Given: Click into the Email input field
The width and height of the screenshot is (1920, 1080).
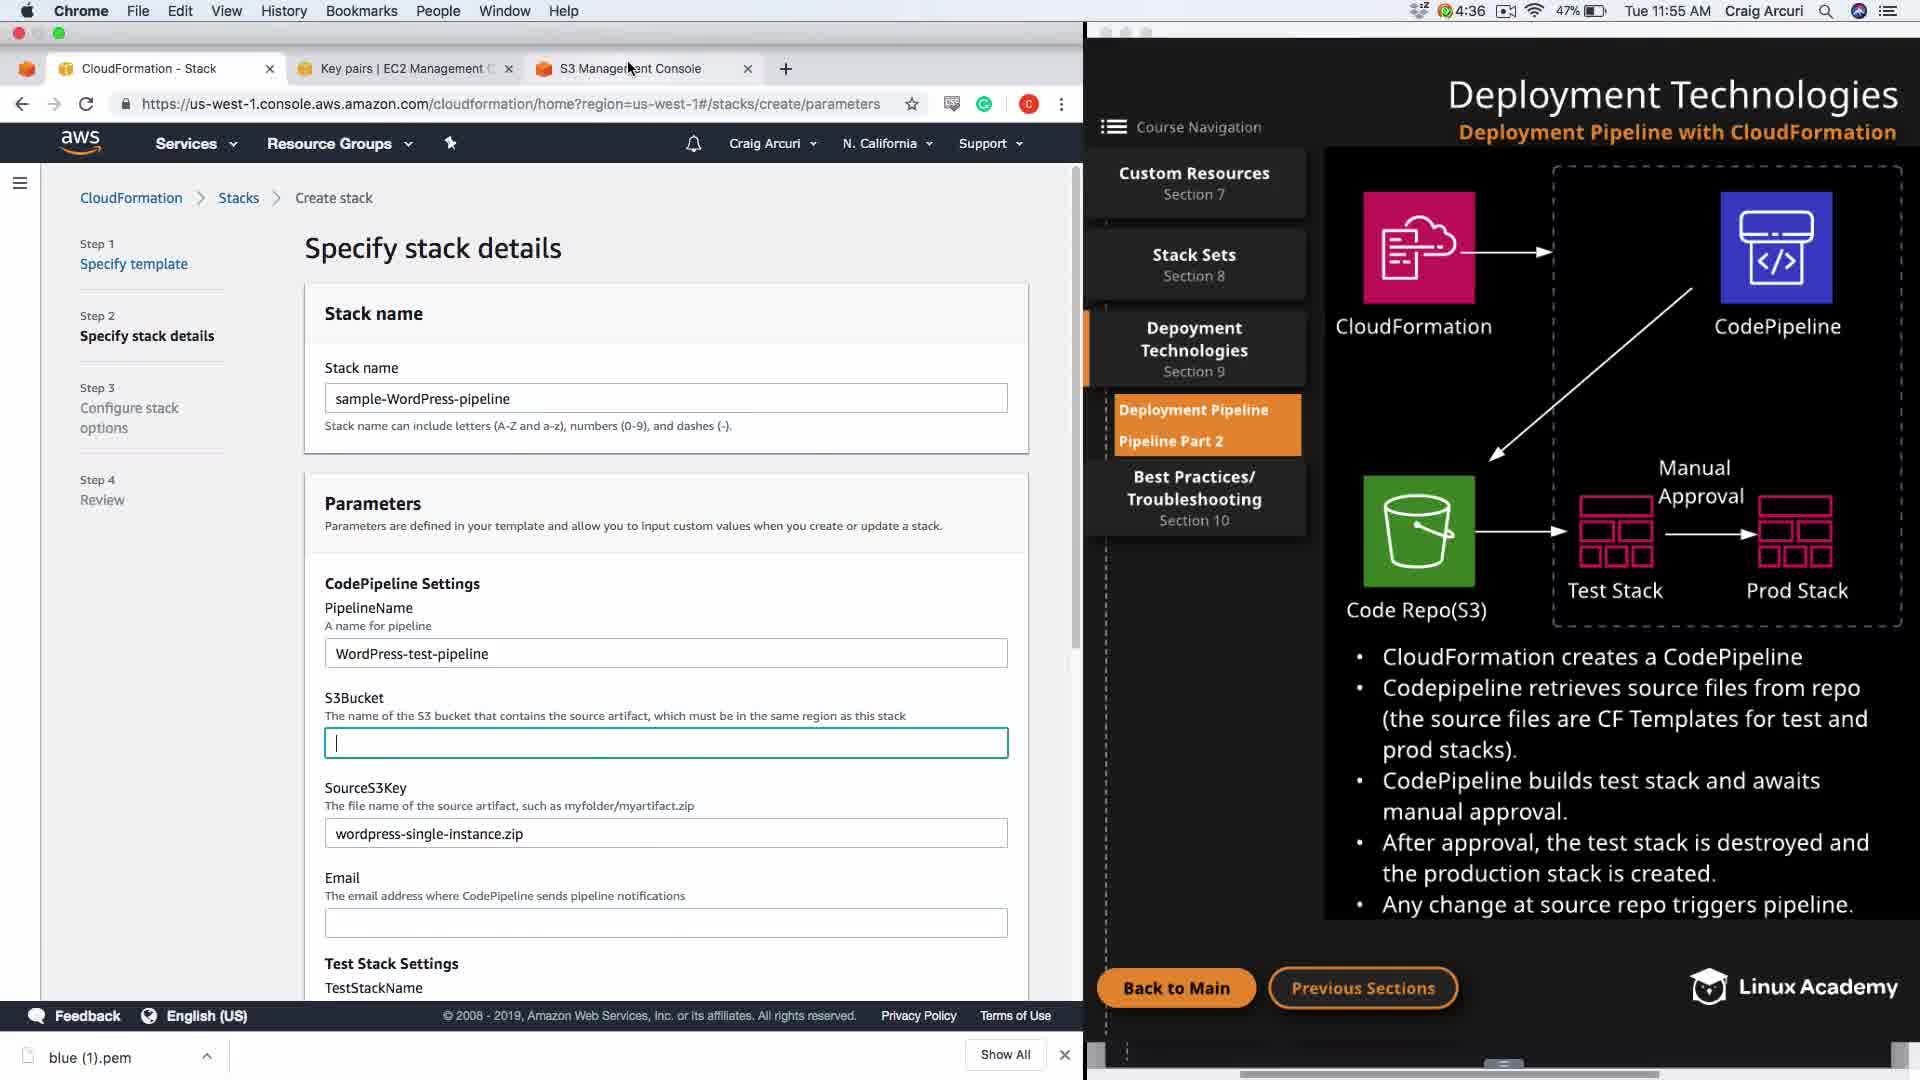Looking at the screenshot, I should [x=665, y=923].
